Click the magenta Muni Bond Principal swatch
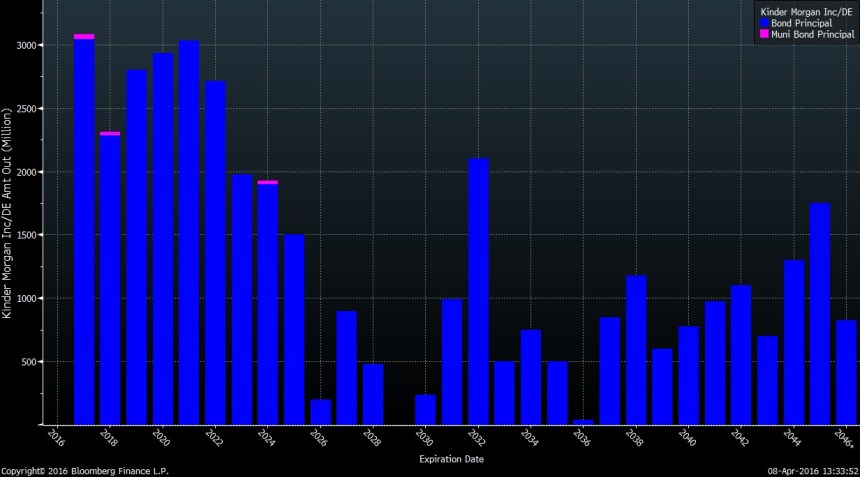 765,34
